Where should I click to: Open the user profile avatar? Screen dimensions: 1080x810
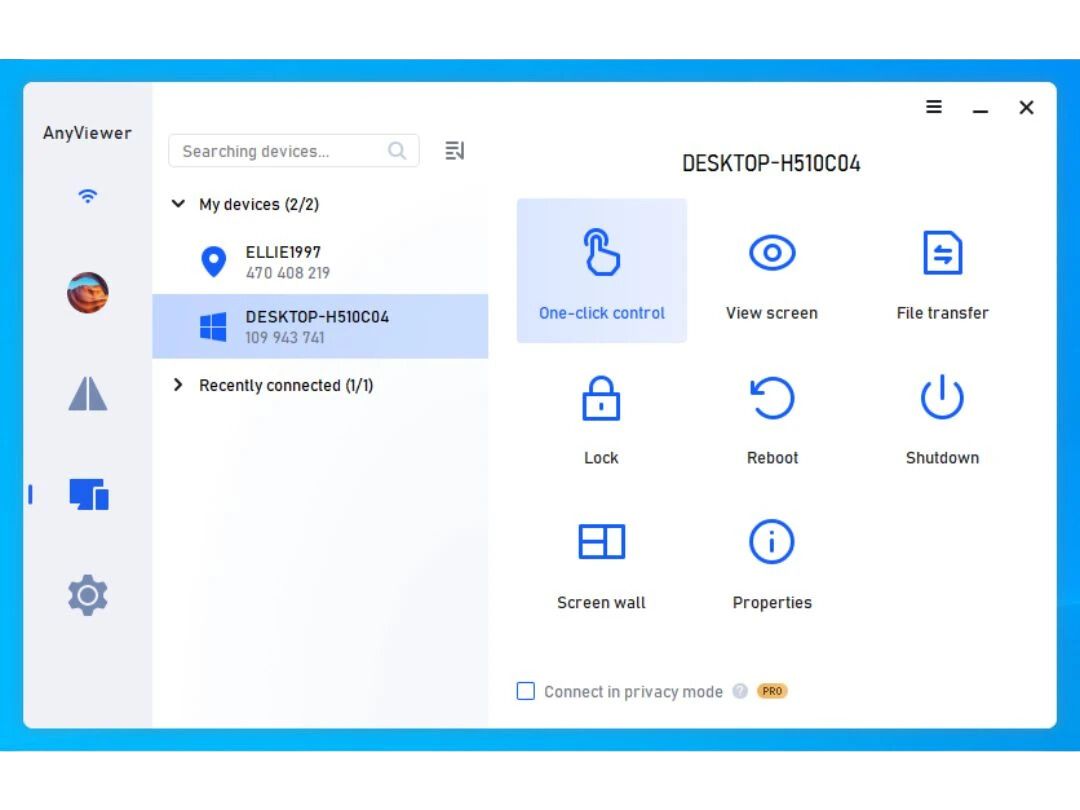87,293
